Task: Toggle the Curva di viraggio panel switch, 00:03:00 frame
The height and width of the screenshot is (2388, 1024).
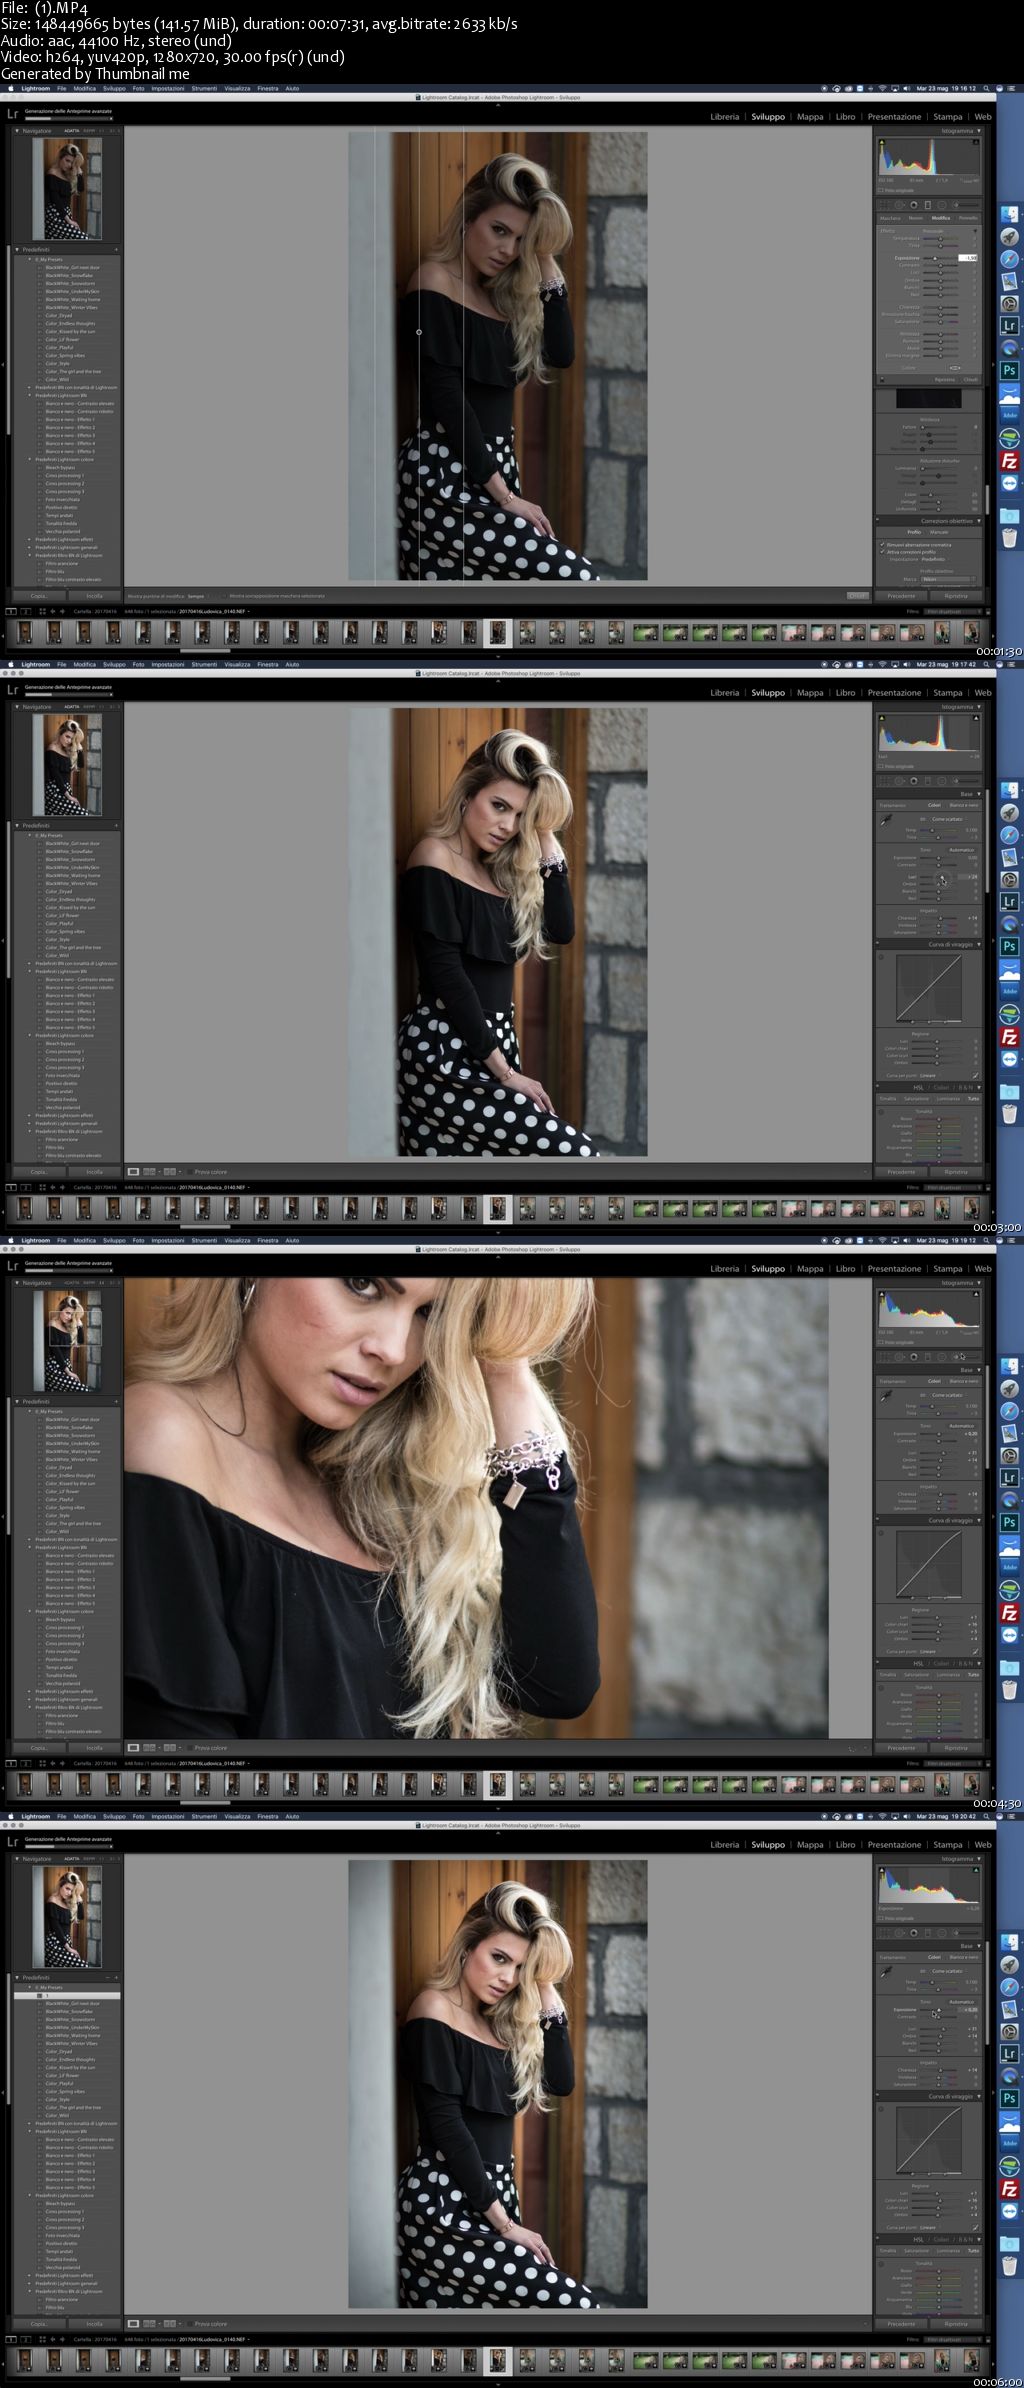Action: 877,943
